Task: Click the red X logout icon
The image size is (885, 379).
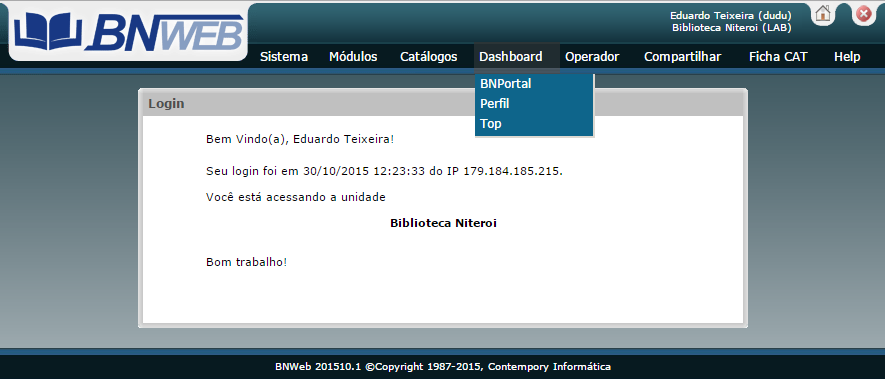Action: [x=863, y=14]
